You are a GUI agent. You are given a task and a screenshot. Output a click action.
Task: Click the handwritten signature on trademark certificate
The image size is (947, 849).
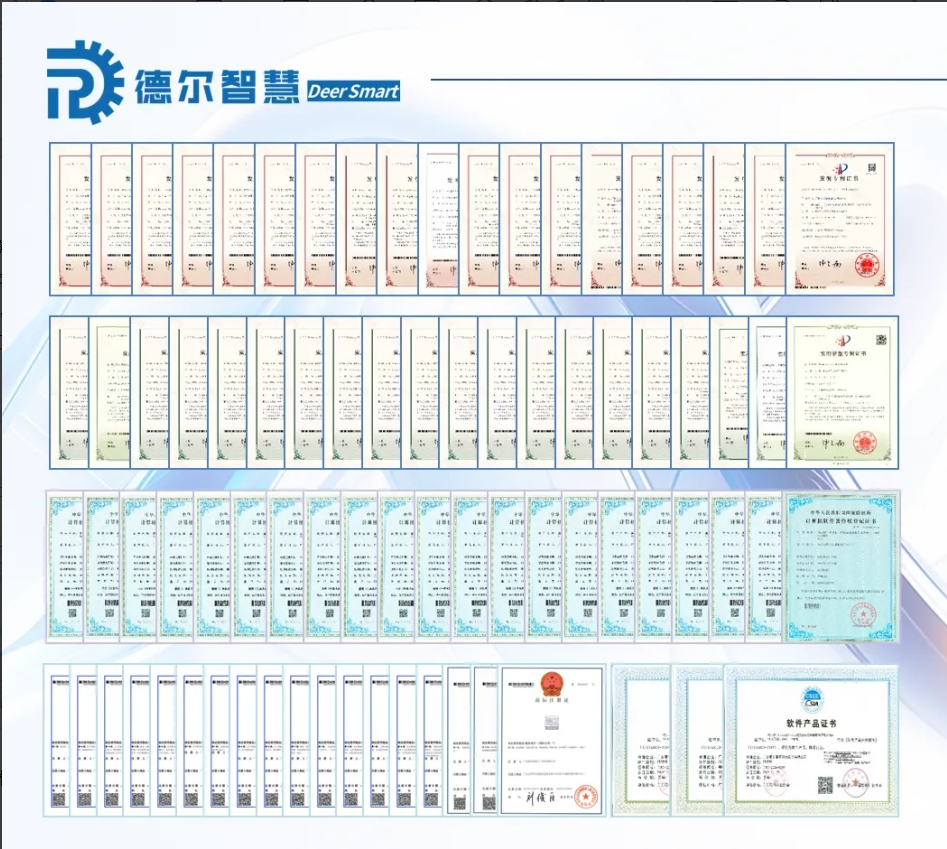tap(540, 798)
